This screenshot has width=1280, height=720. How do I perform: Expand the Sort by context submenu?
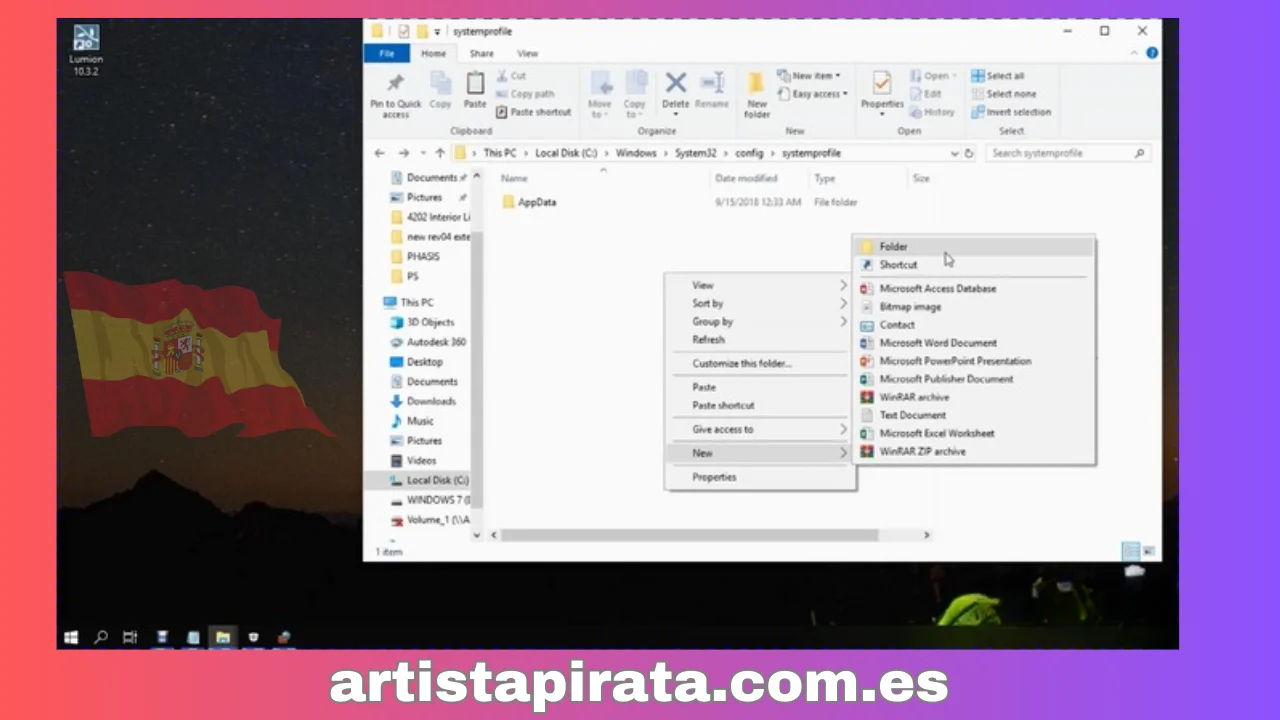point(760,303)
